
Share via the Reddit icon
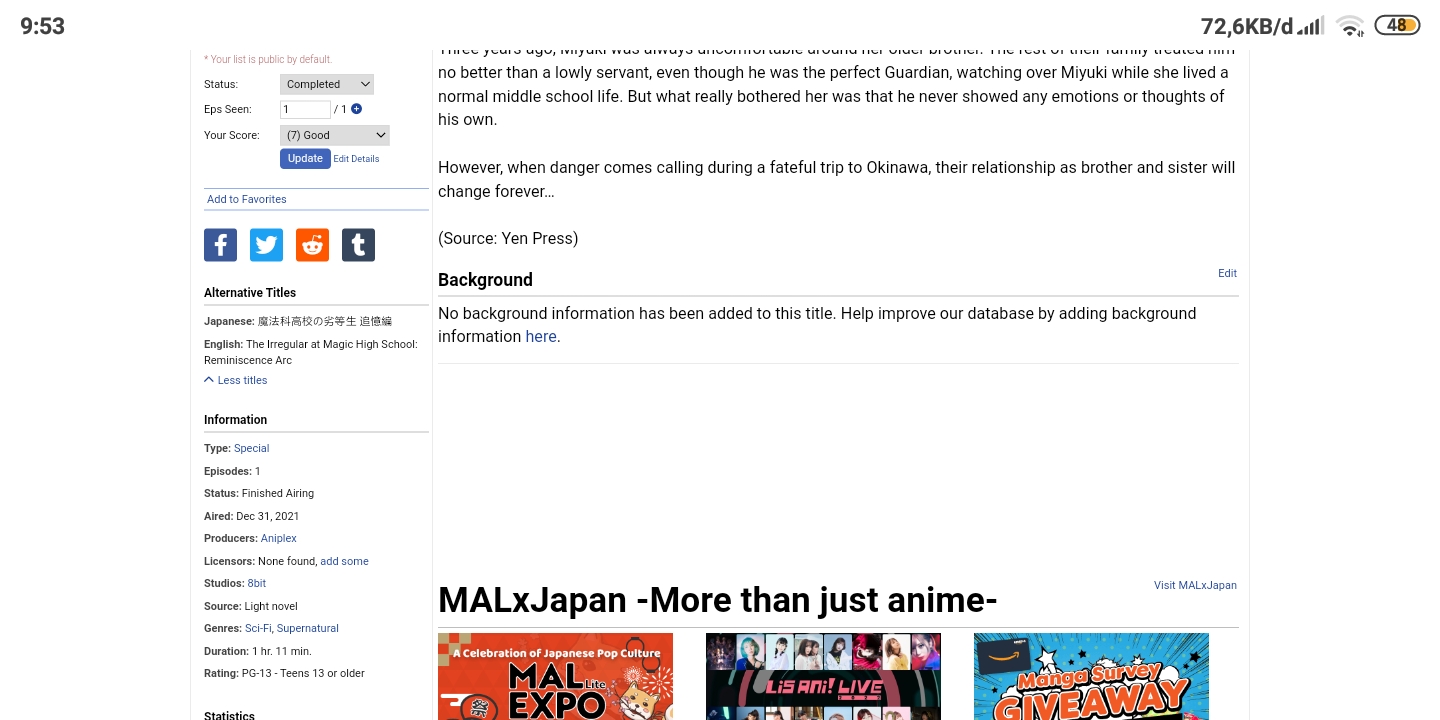tap(312, 245)
